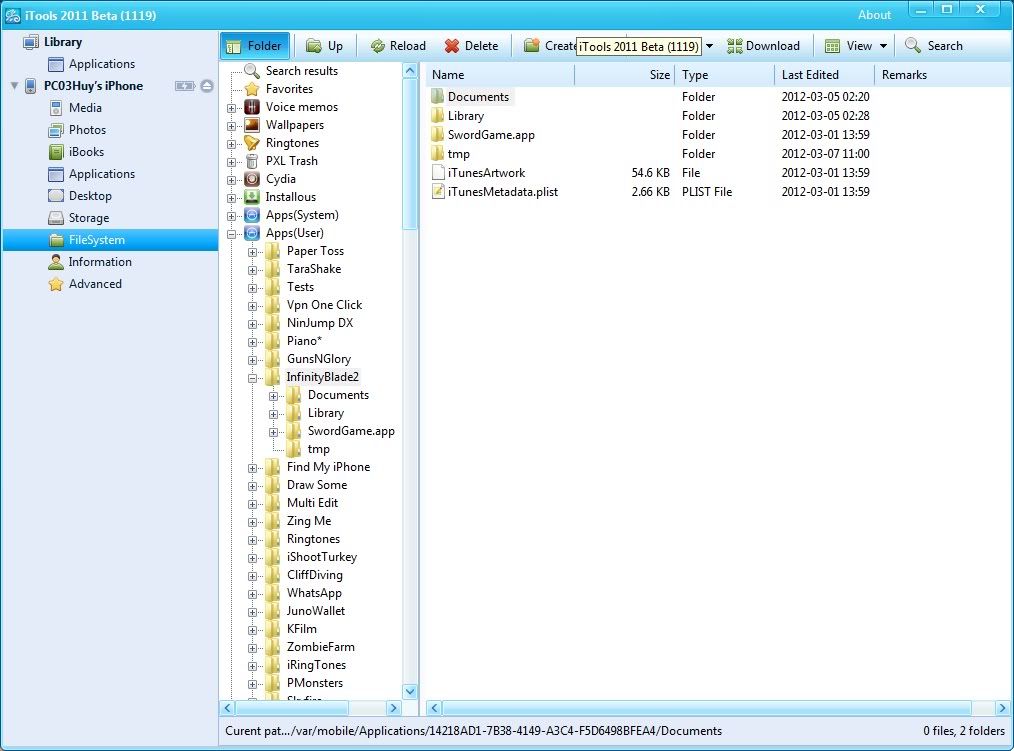
Task: Select FileSystem in the sidebar
Action: click(111, 240)
